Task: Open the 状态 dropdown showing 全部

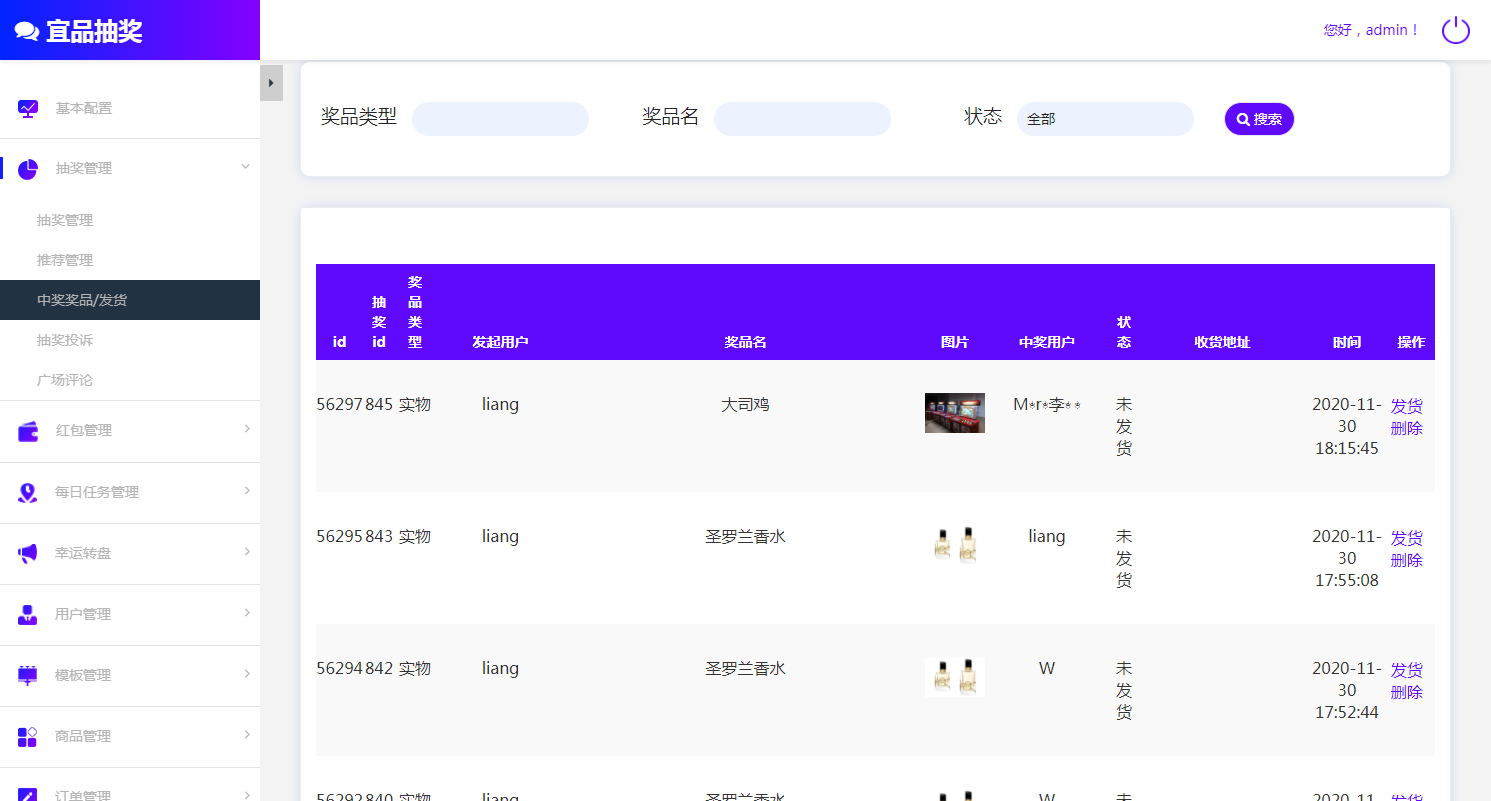Action: (x=1105, y=119)
